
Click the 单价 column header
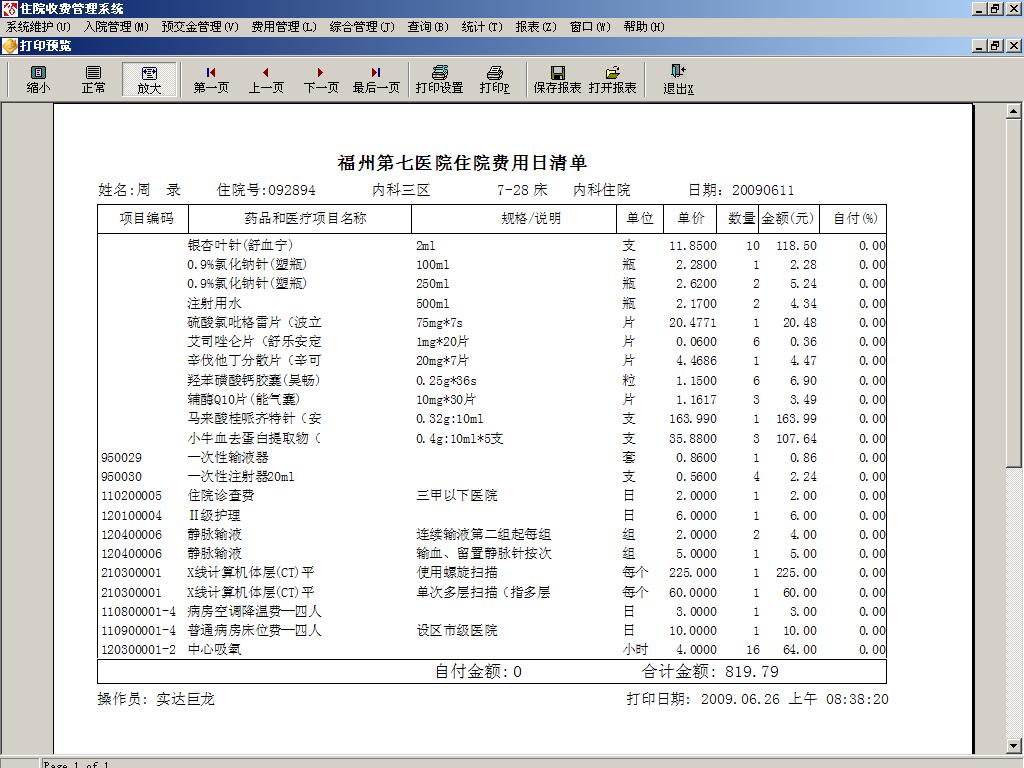[690, 218]
